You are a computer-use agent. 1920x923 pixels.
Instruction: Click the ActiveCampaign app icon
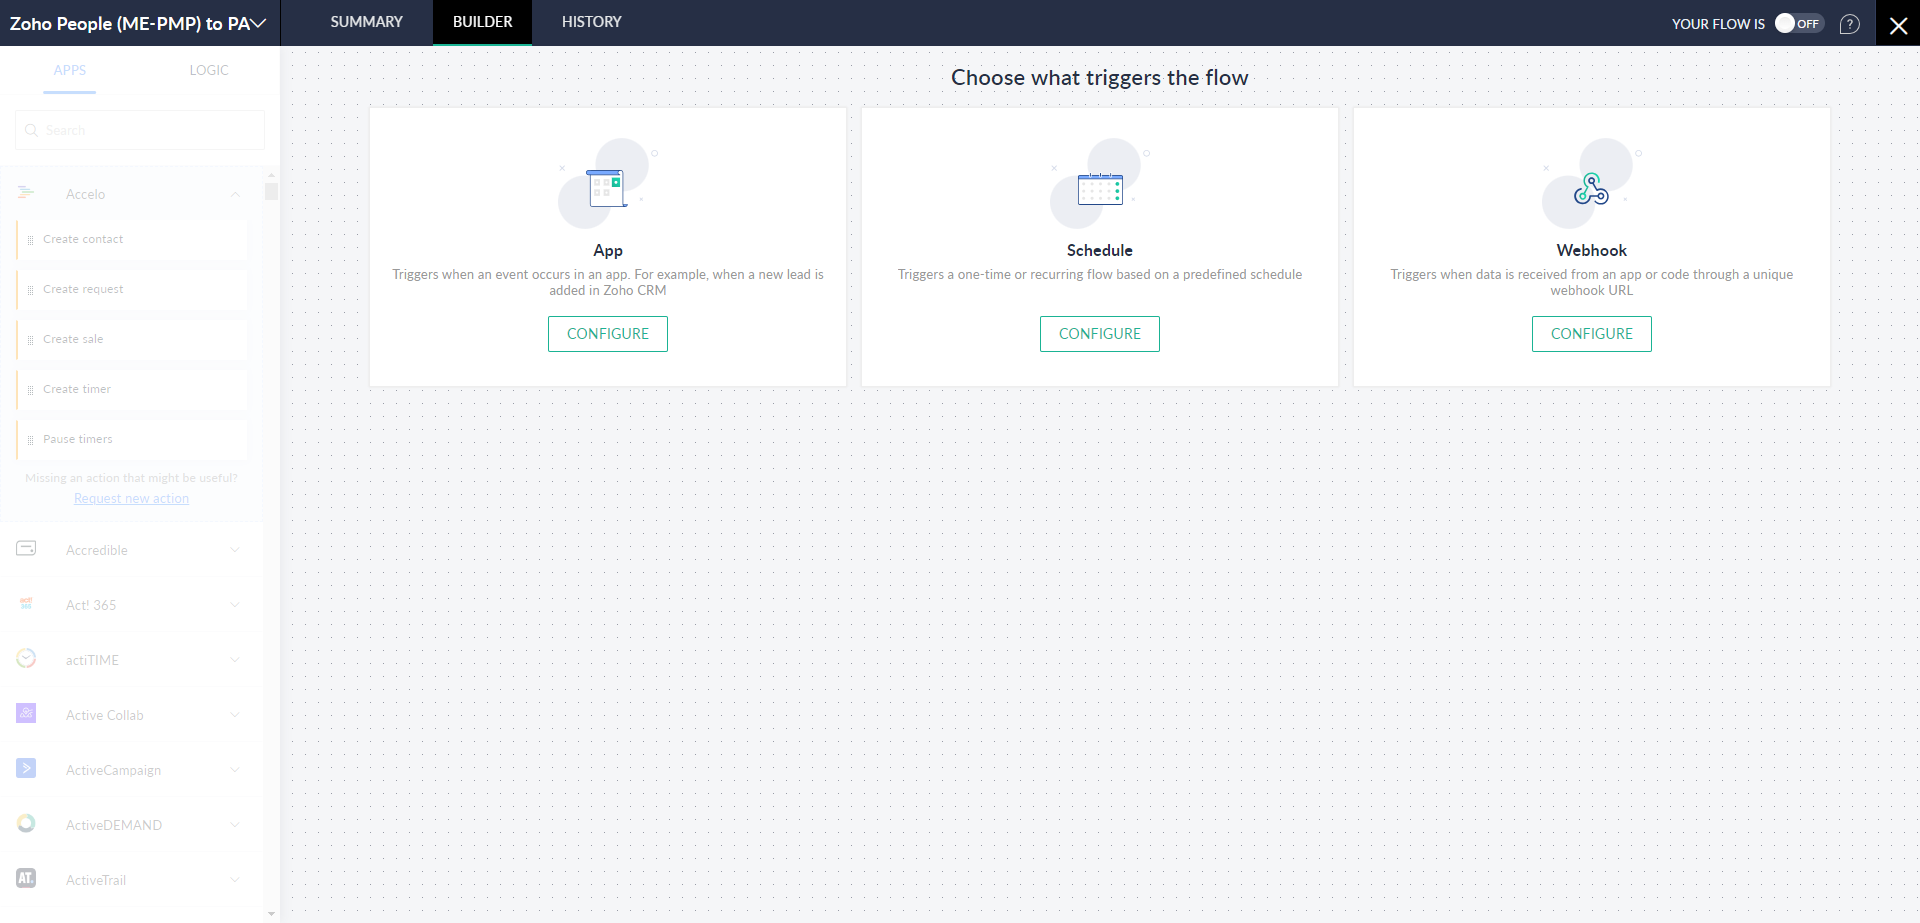point(26,768)
